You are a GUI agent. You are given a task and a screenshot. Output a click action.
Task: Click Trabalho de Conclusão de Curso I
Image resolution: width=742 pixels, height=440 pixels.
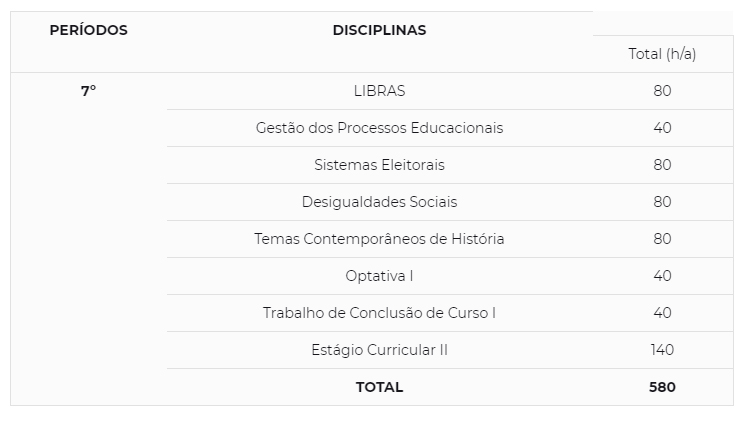(x=379, y=313)
